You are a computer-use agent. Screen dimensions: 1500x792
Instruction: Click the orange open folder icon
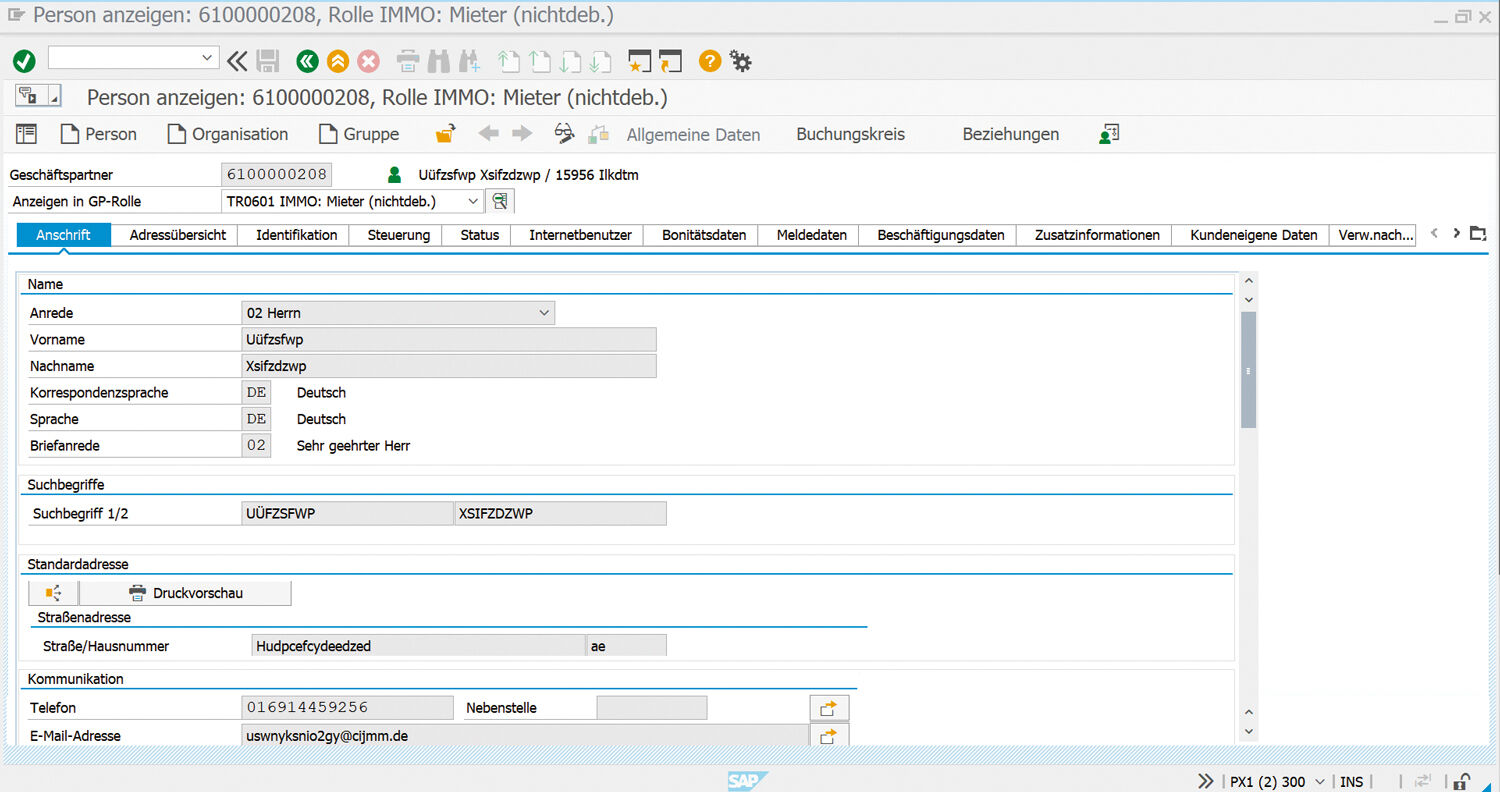point(445,134)
